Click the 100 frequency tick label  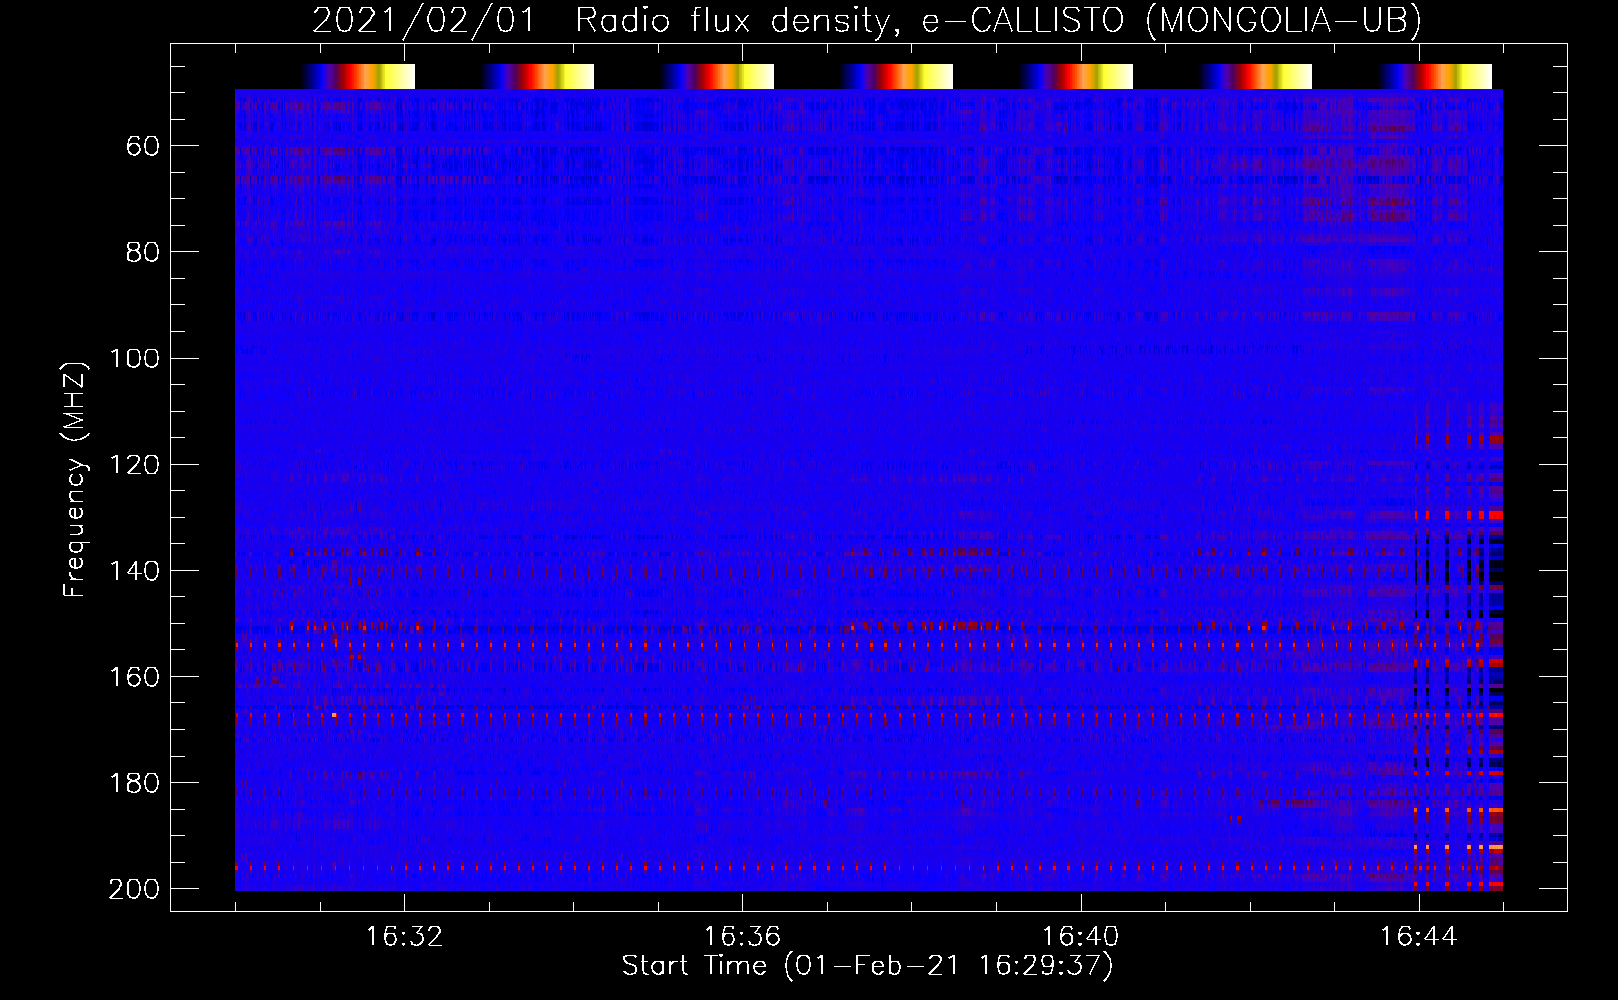pos(134,359)
